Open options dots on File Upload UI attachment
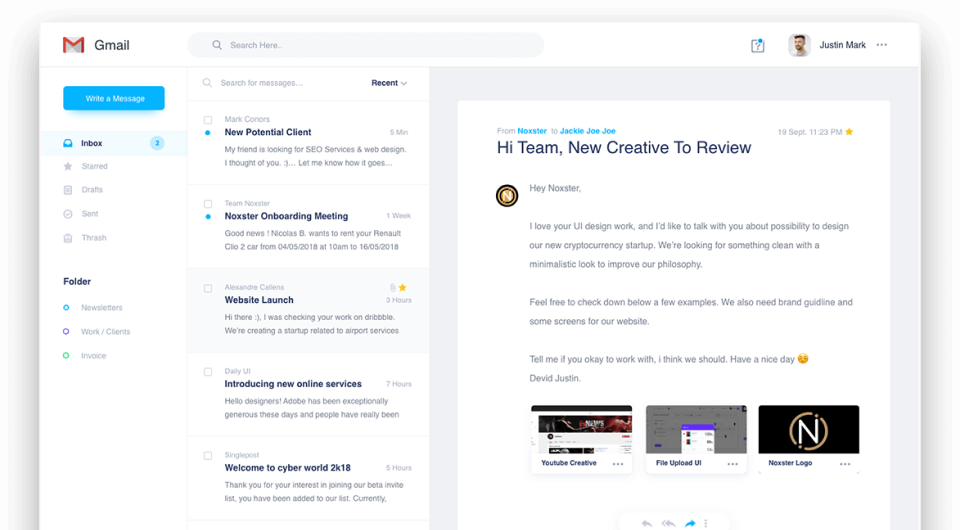This screenshot has width=960, height=530. (x=732, y=464)
